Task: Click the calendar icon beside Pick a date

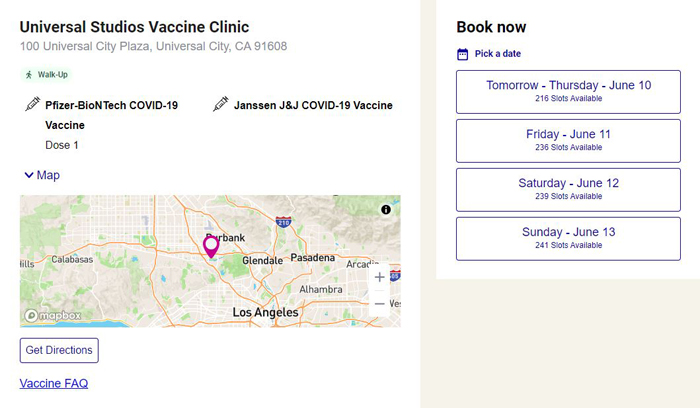Action: (x=462, y=54)
